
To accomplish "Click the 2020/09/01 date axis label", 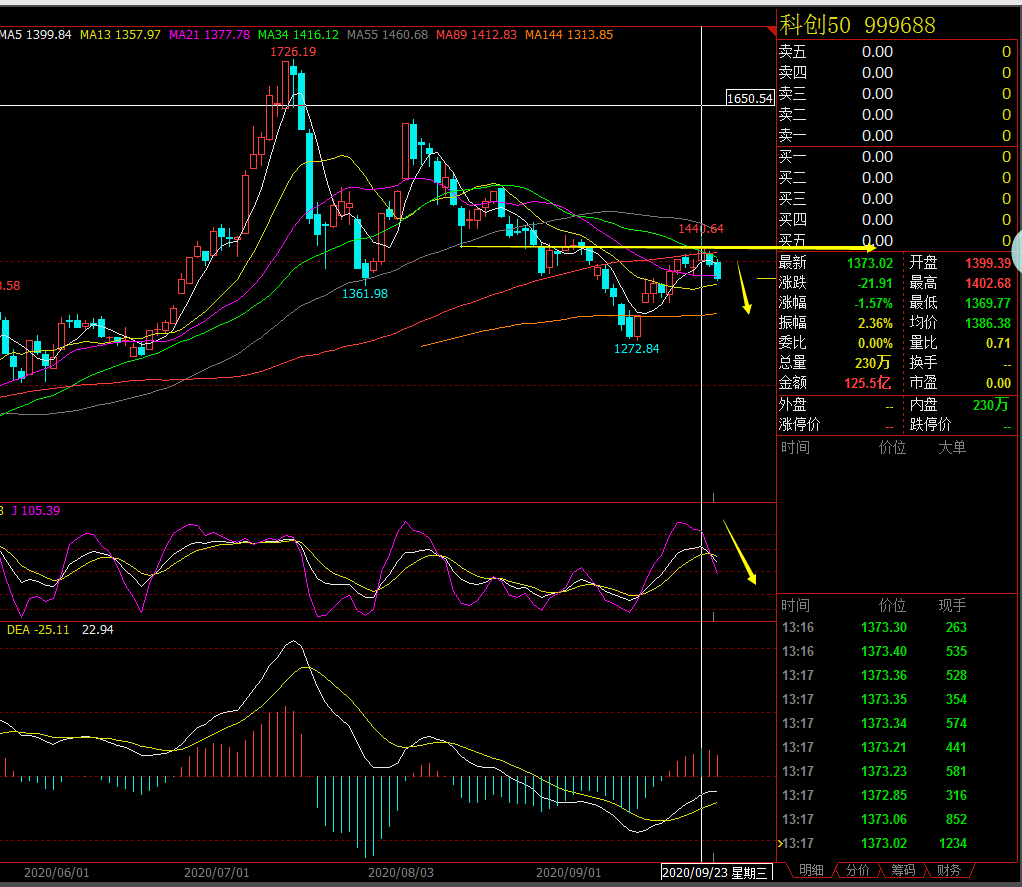I will [568, 872].
